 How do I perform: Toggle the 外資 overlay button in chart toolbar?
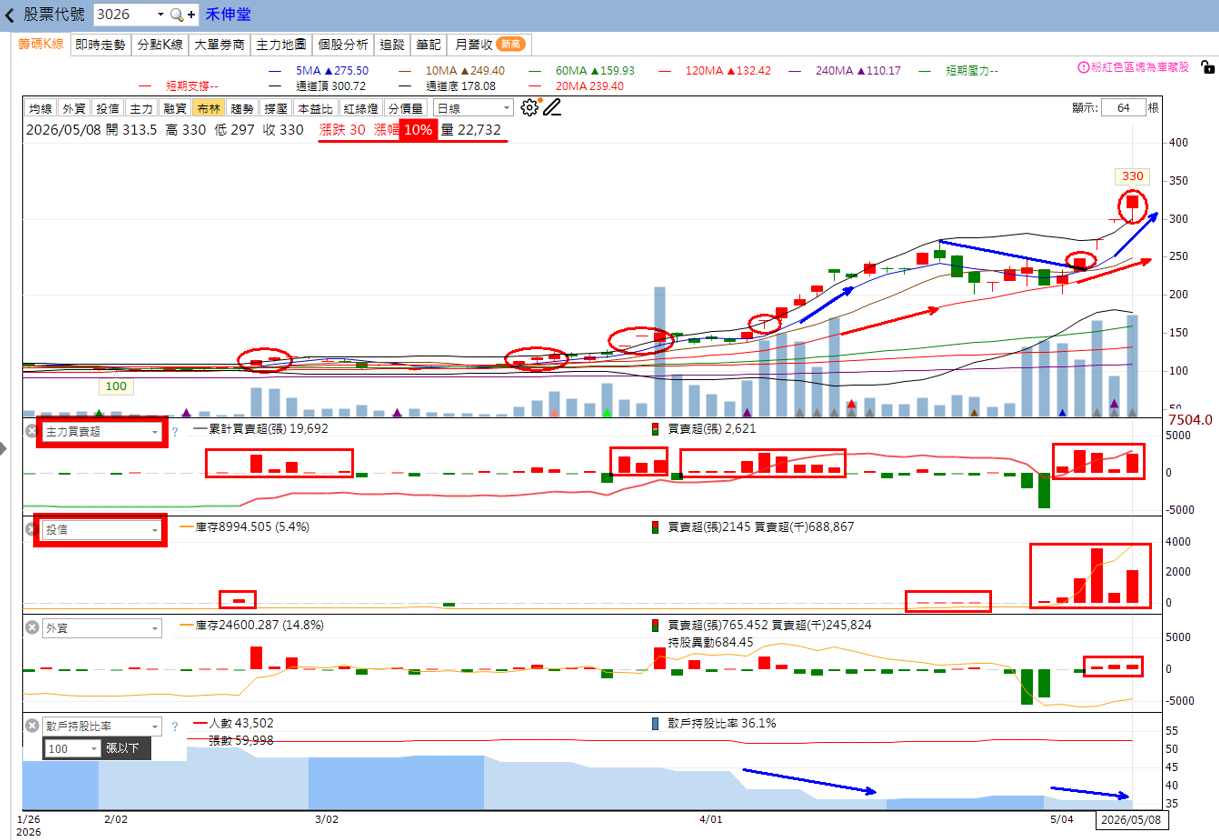click(74, 108)
